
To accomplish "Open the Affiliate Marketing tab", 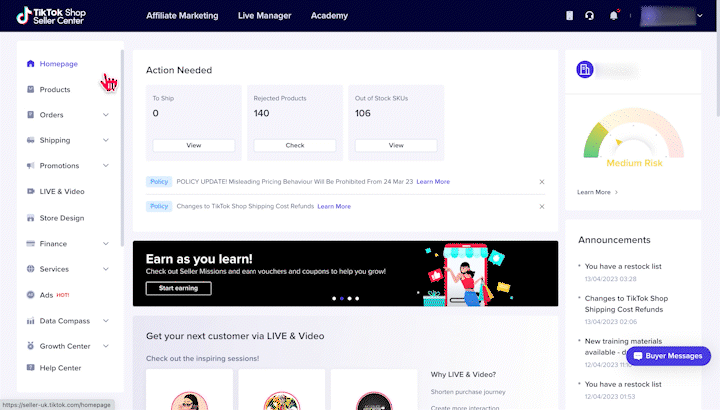I will [x=184, y=16].
